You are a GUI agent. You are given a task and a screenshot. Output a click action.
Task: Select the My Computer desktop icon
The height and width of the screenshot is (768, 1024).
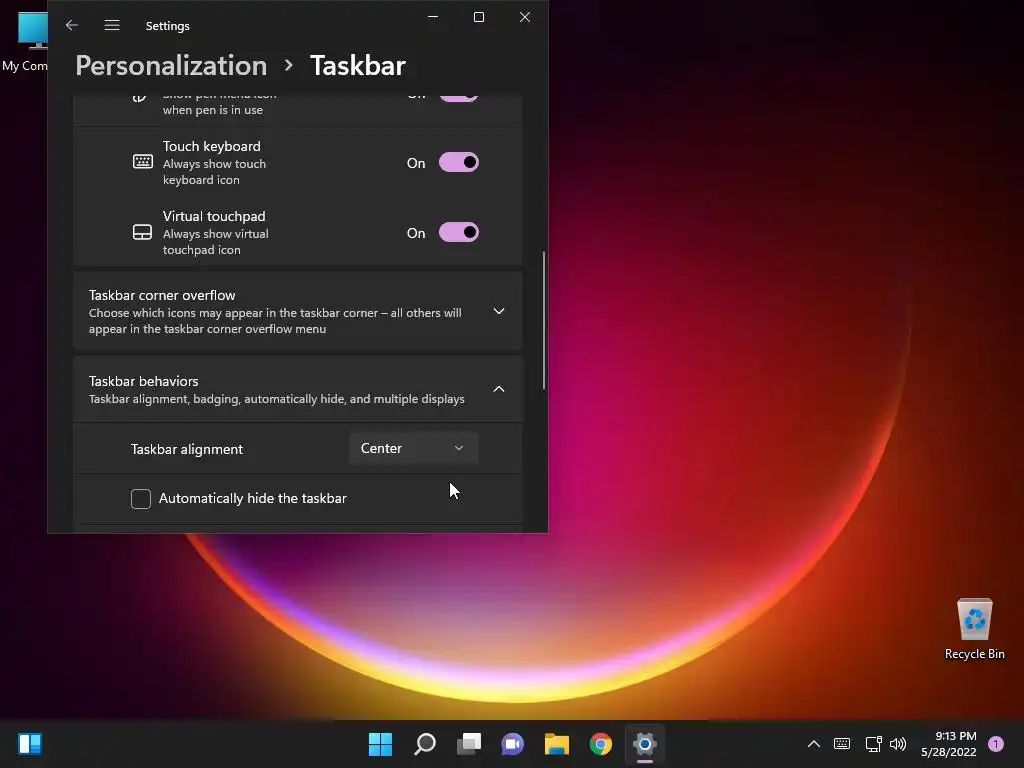click(x=26, y=42)
